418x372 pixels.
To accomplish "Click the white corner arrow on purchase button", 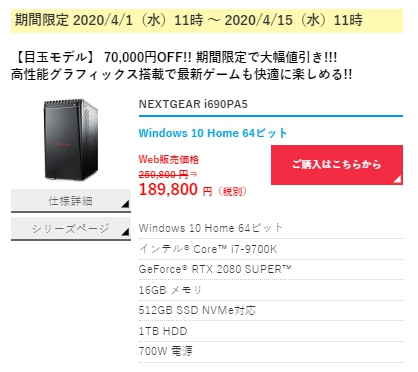I will (x=398, y=180).
